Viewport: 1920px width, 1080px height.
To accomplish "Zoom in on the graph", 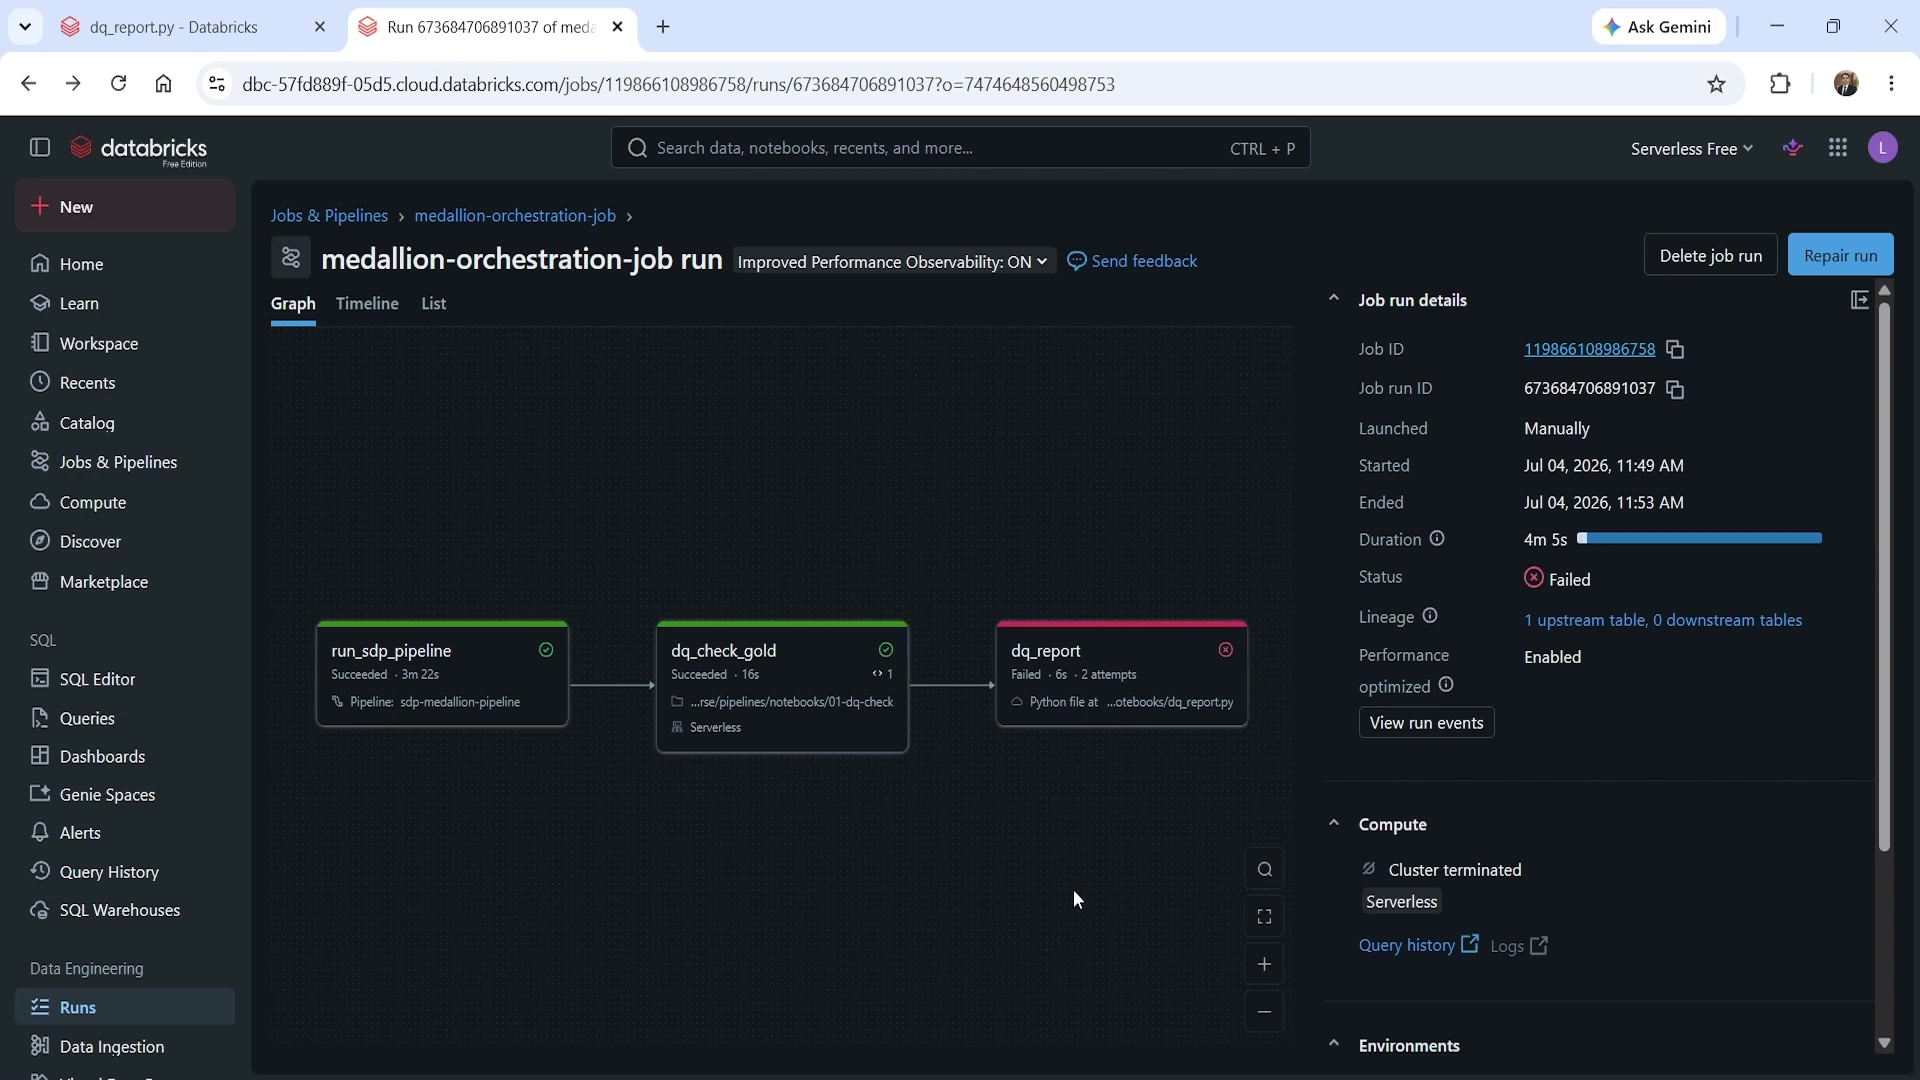I will pos(1264,965).
